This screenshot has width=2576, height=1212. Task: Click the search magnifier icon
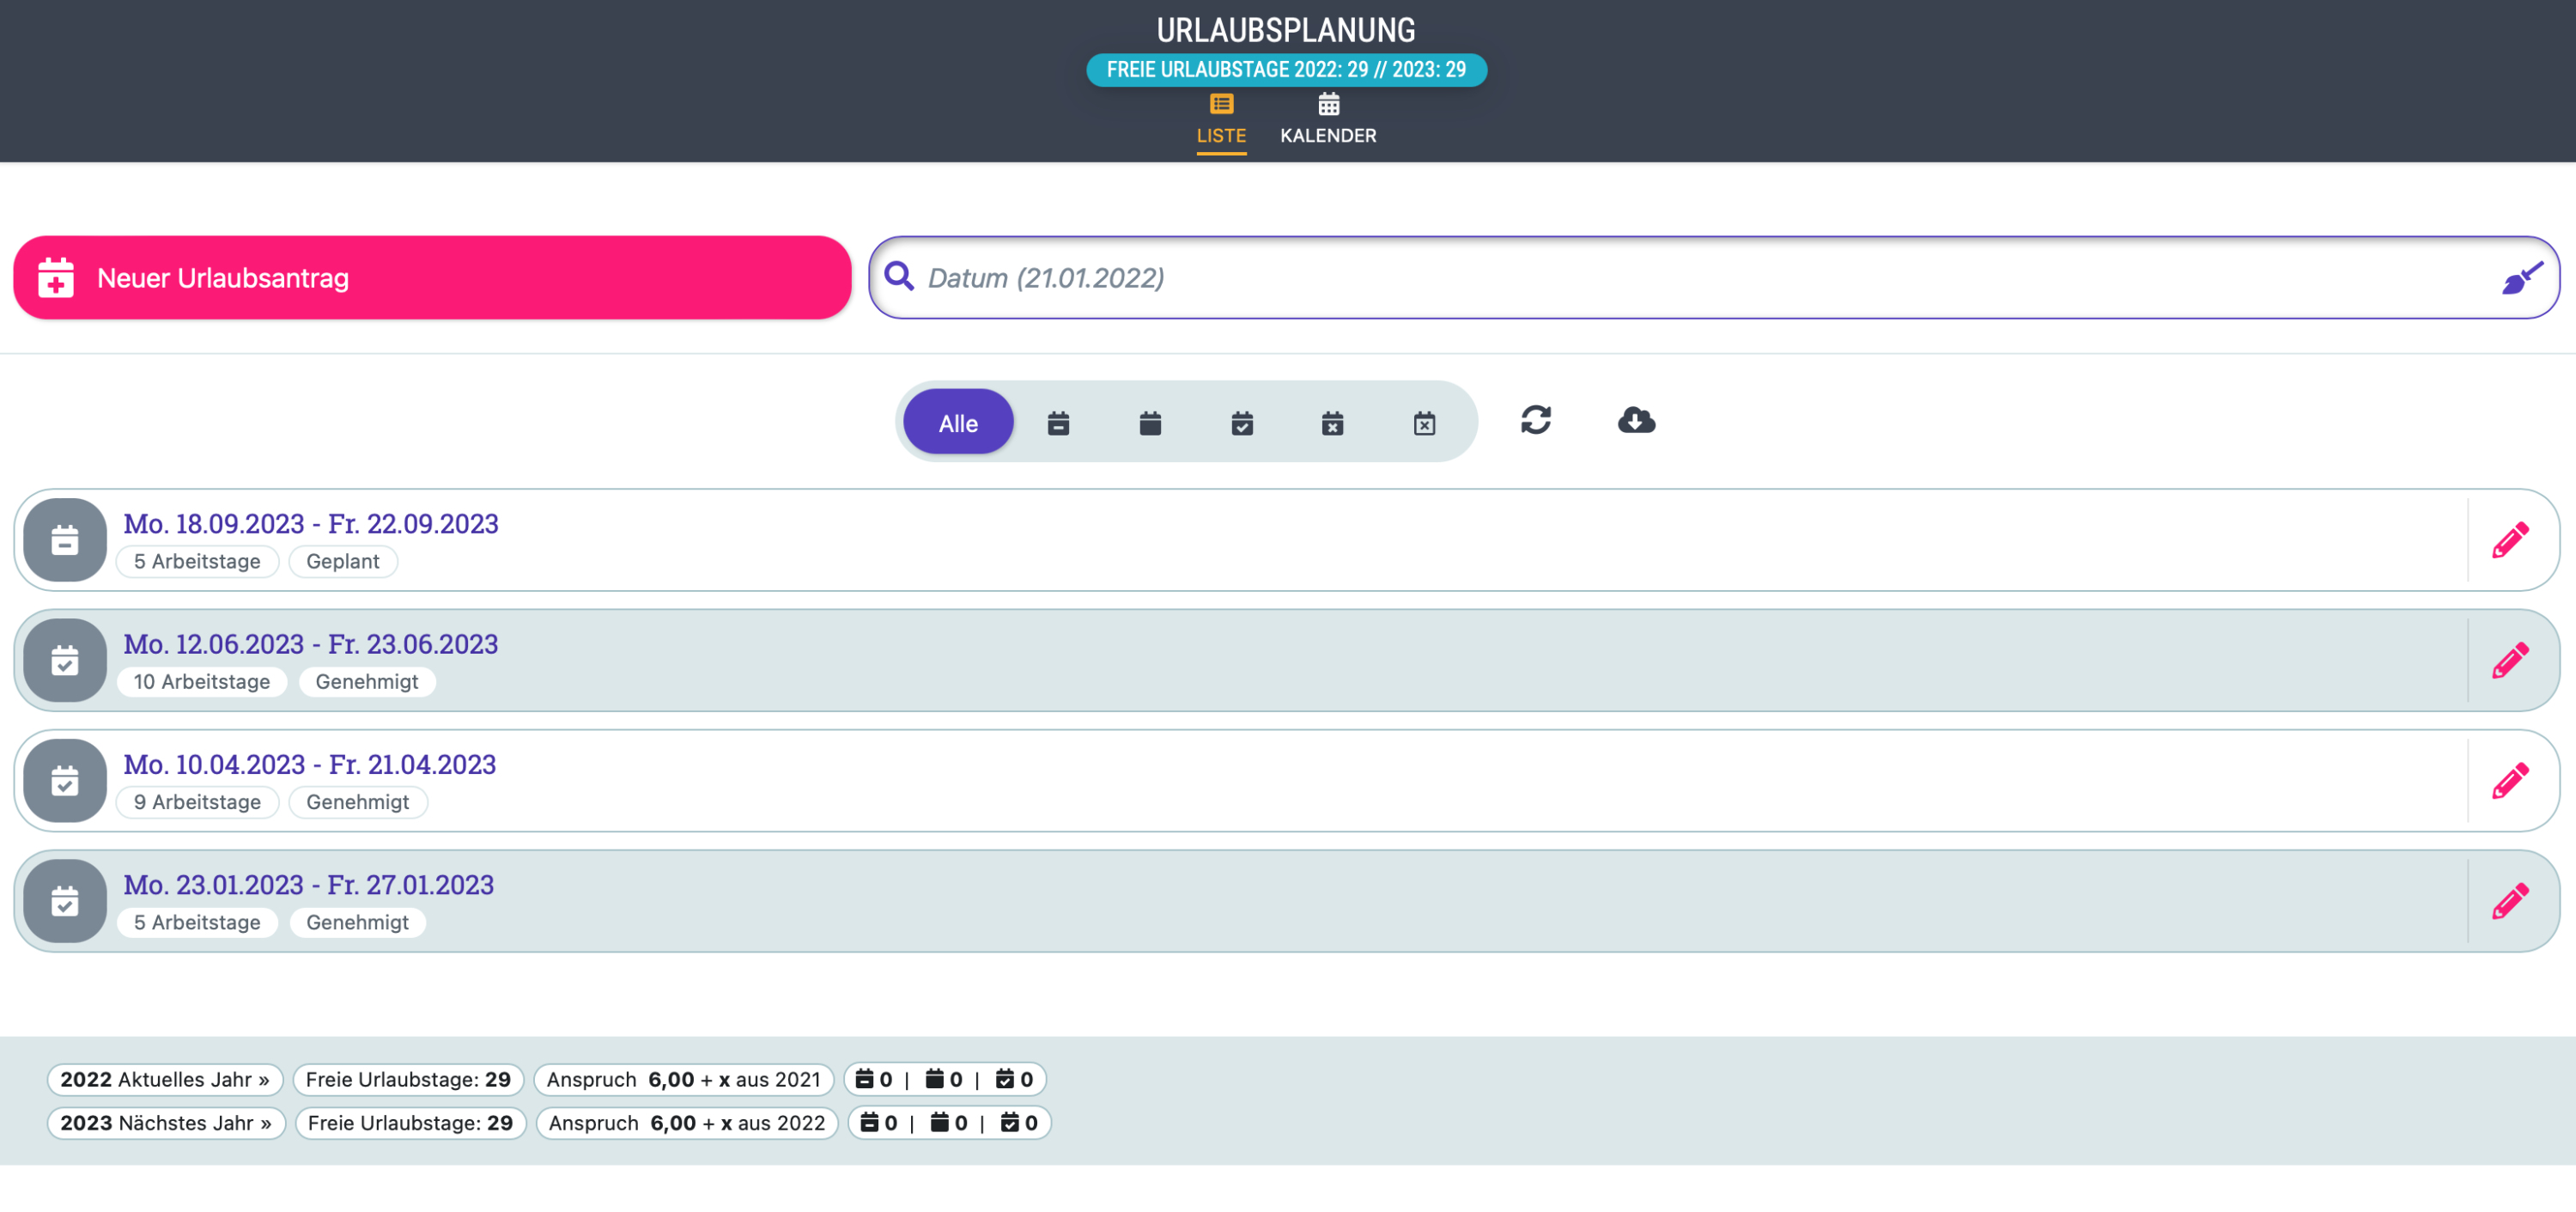pyautogui.click(x=899, y=277)
